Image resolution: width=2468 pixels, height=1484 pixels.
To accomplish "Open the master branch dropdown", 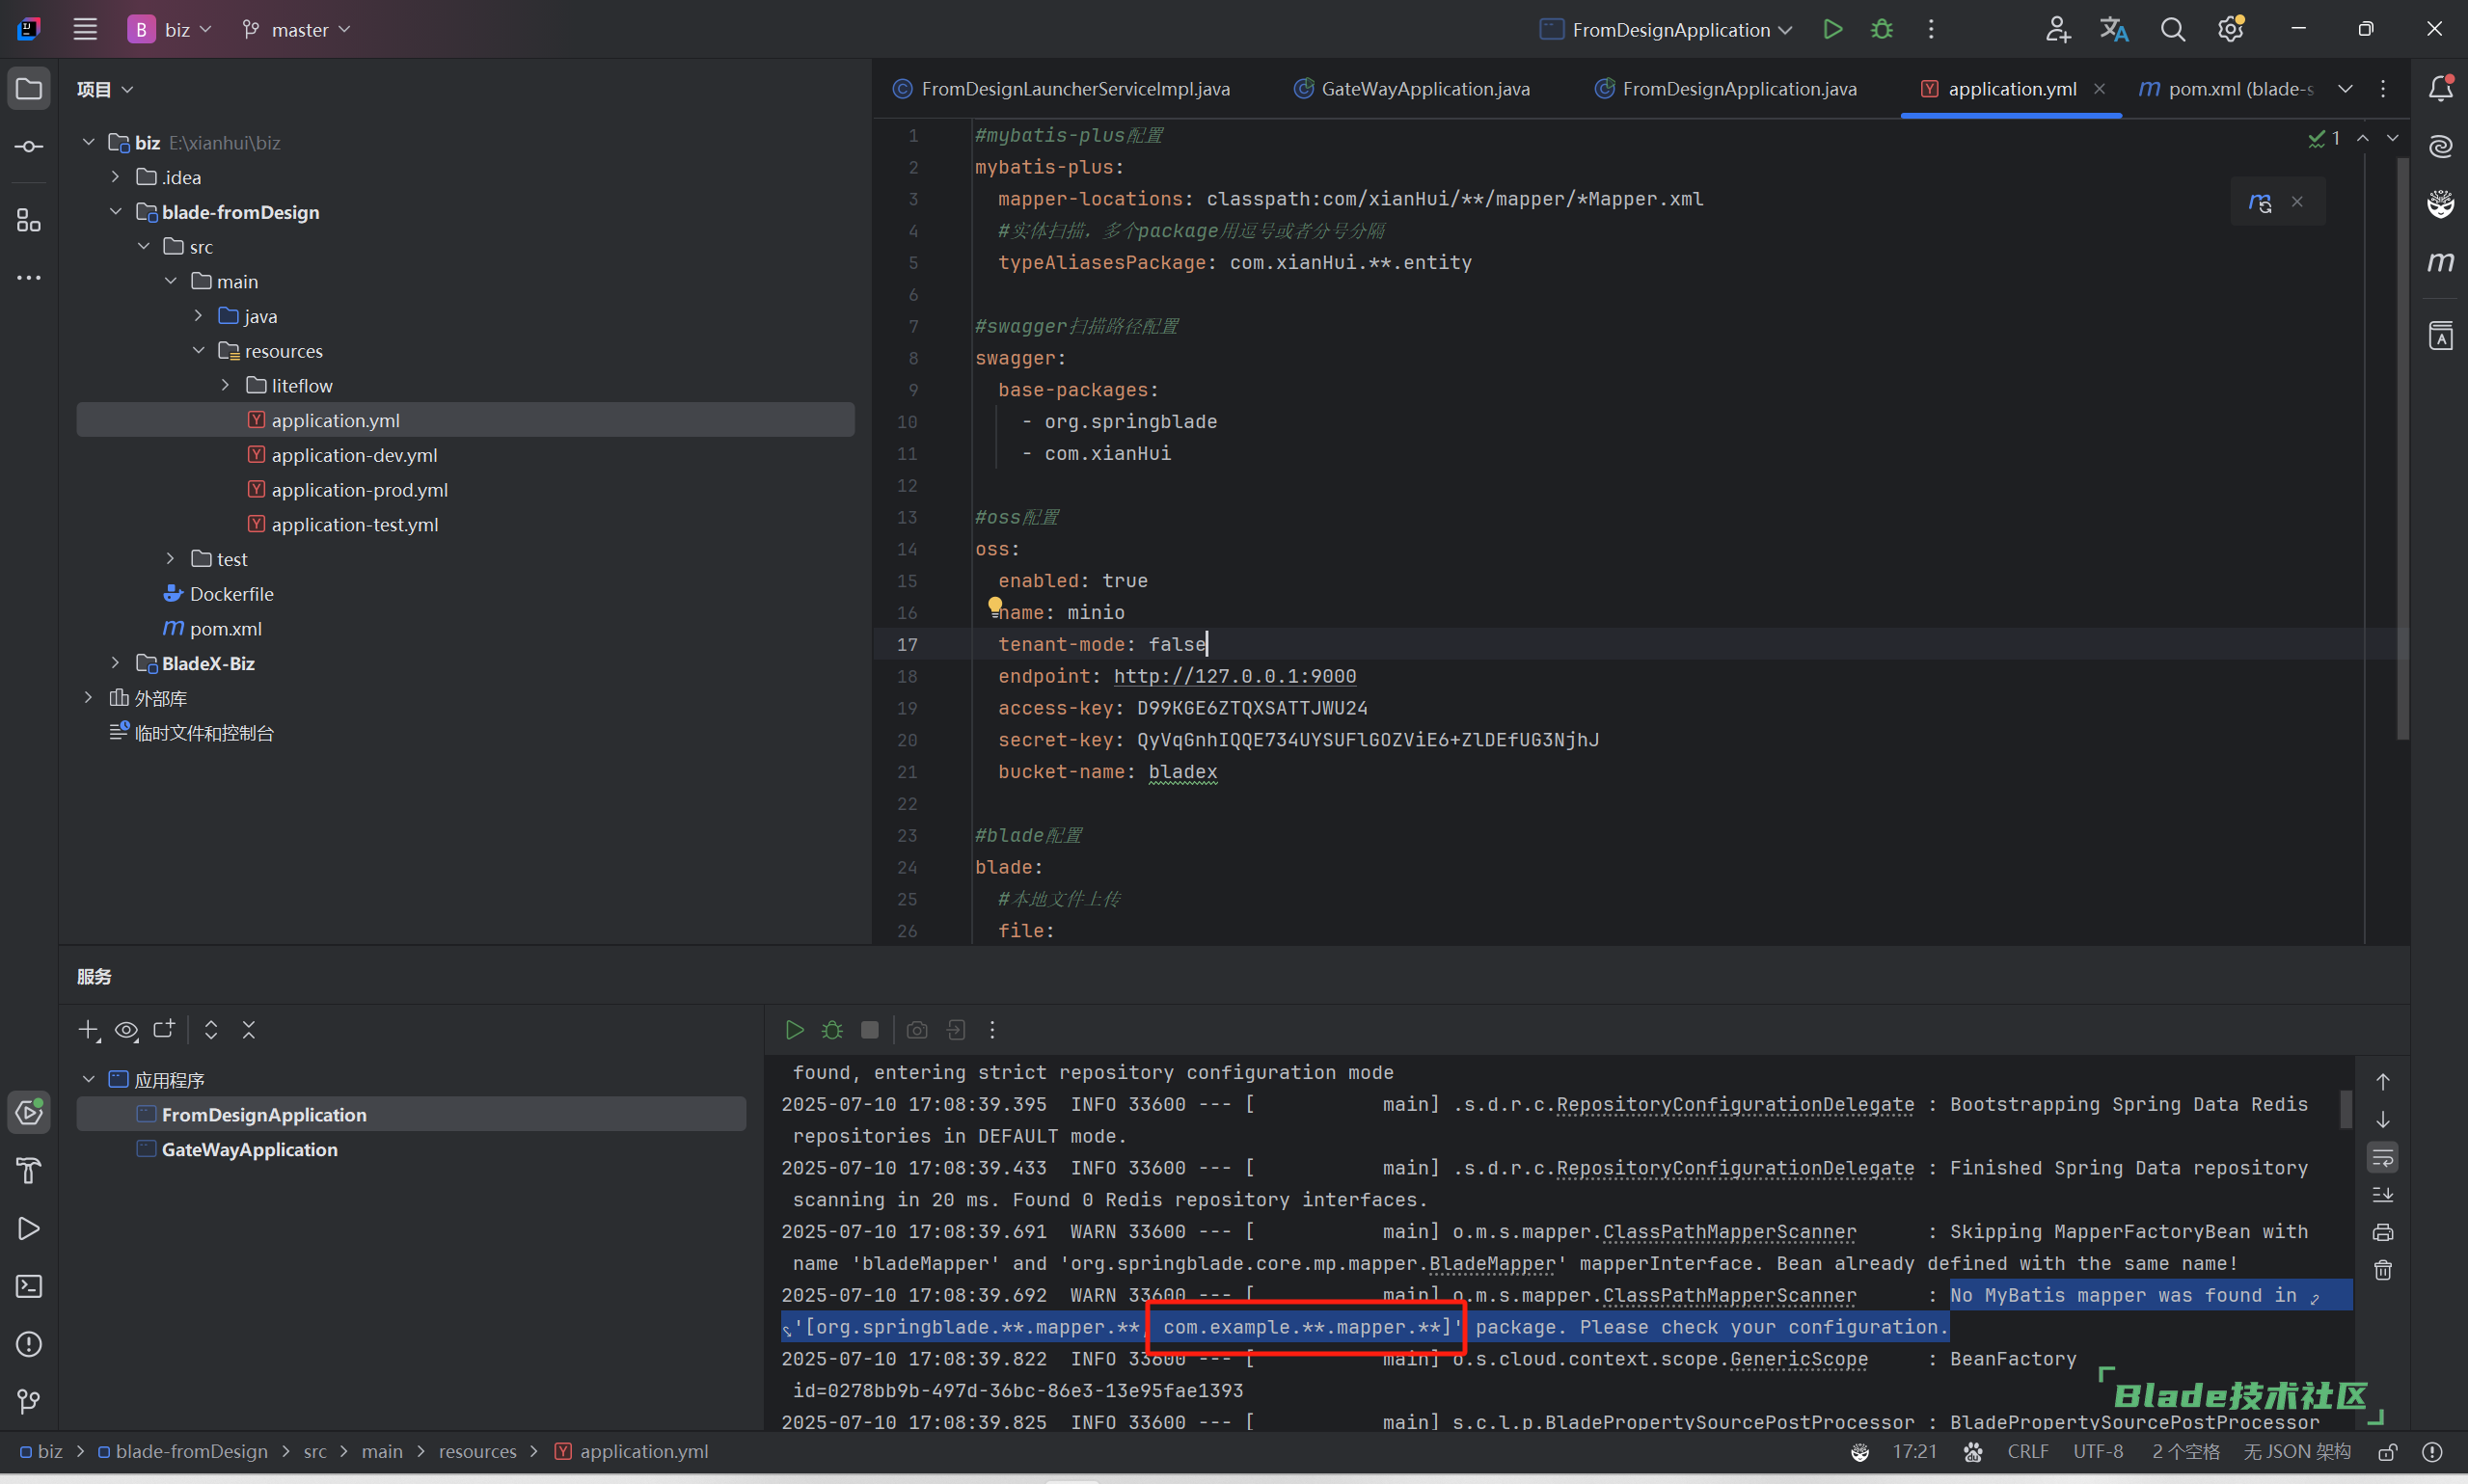I will (x=296, y=29).
